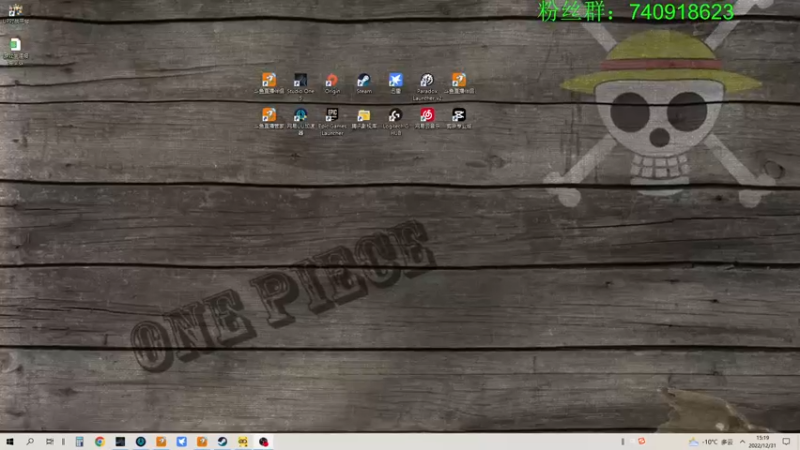Switch to orange Douyu taskbar app beside Steam
The height and width of the screenshot is (450, 800).
tap(202, 441)
